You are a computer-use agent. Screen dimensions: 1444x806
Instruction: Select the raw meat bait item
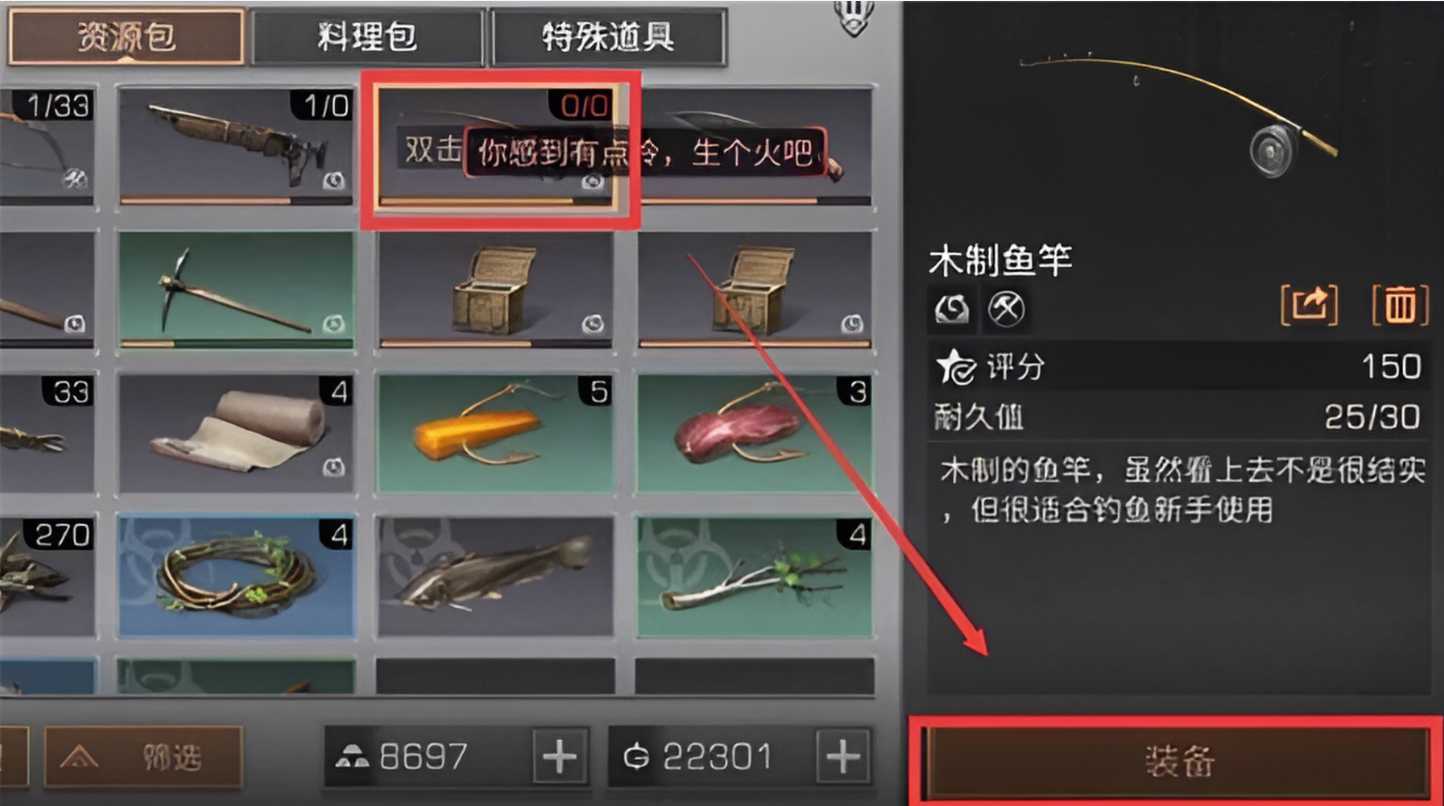coord(755,434)
